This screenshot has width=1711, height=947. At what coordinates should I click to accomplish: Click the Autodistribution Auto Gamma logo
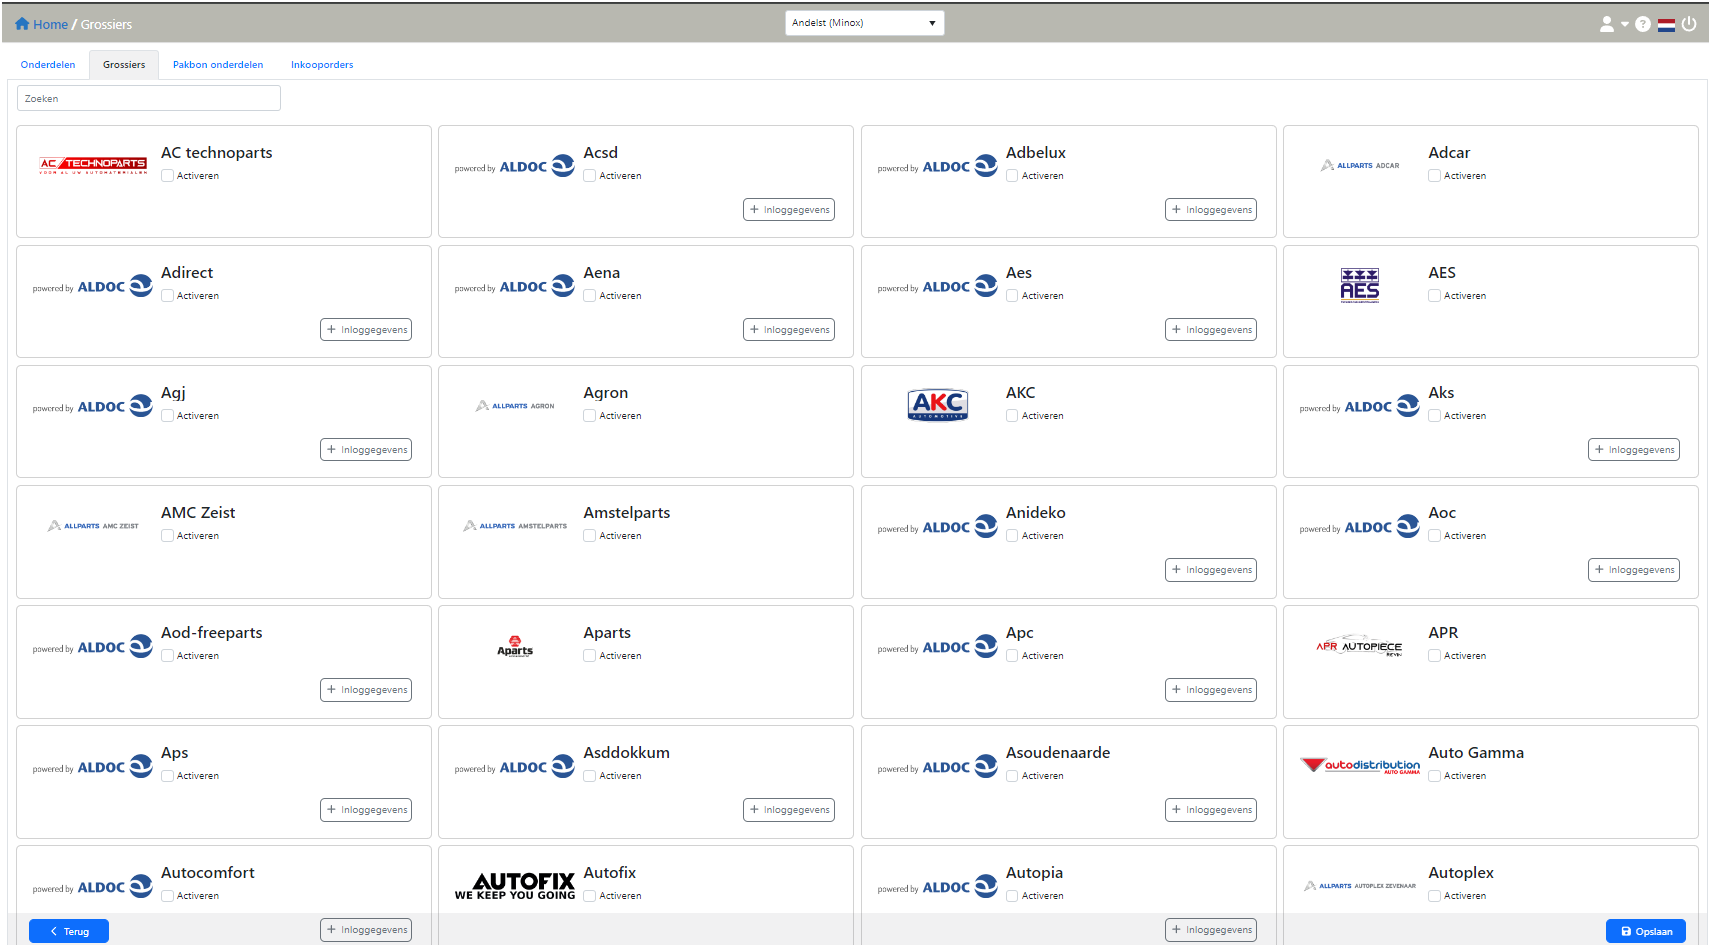(x=1360, y=766)
